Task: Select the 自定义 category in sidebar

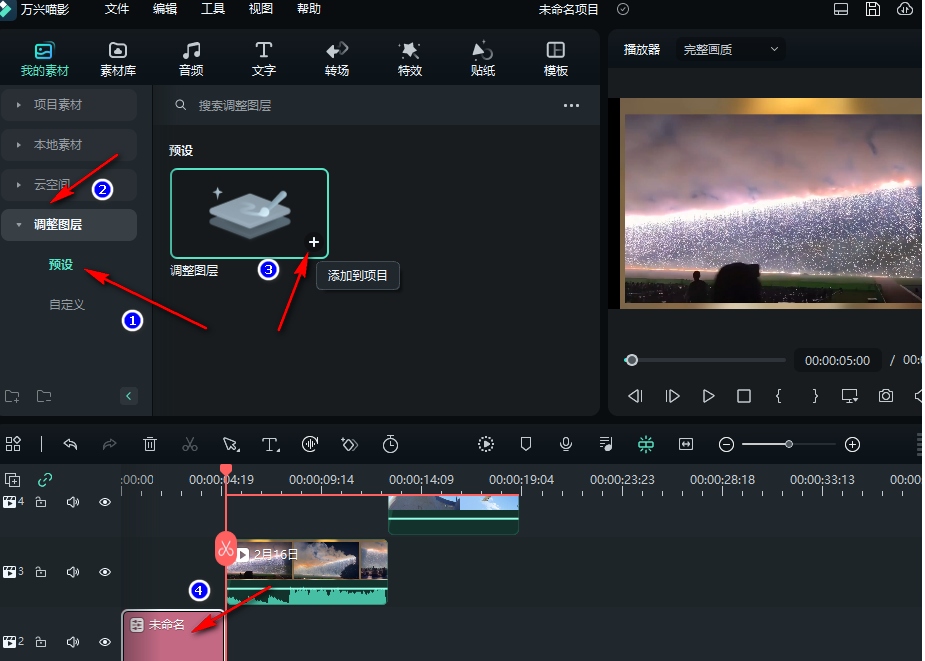Action: (67, 304)
